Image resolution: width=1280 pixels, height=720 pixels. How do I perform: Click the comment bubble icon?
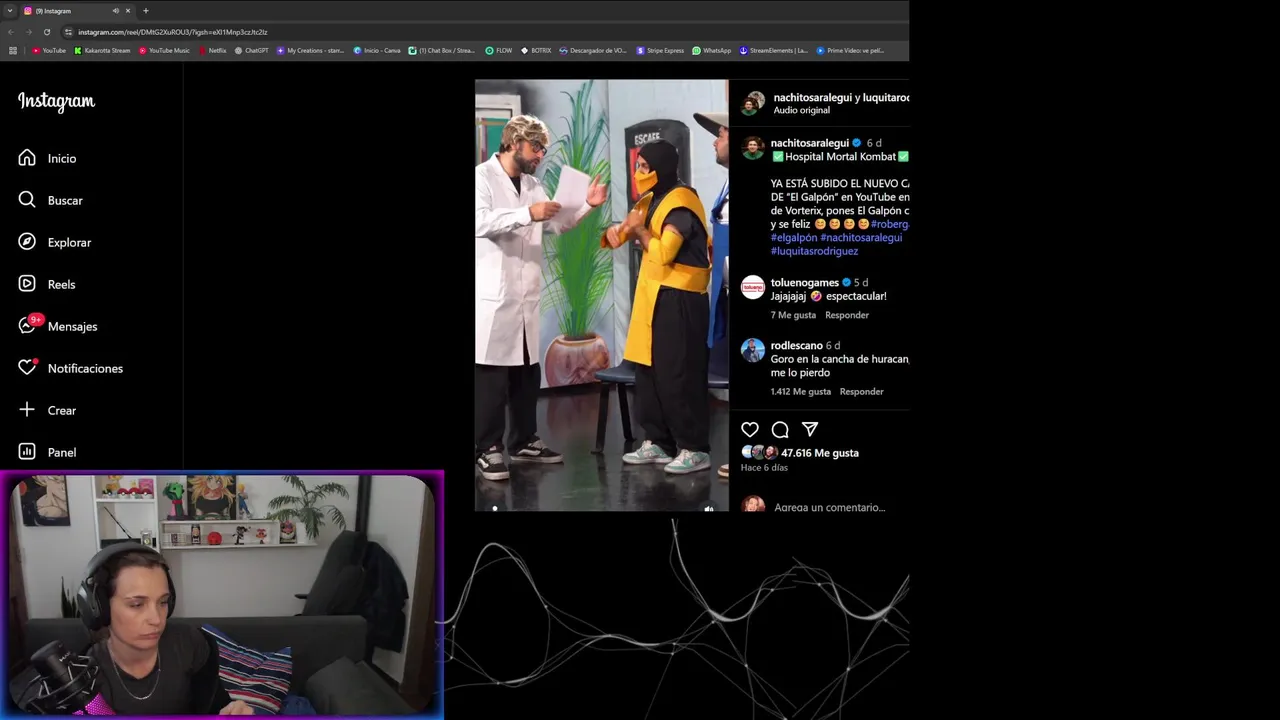click(x=780, y=429)
